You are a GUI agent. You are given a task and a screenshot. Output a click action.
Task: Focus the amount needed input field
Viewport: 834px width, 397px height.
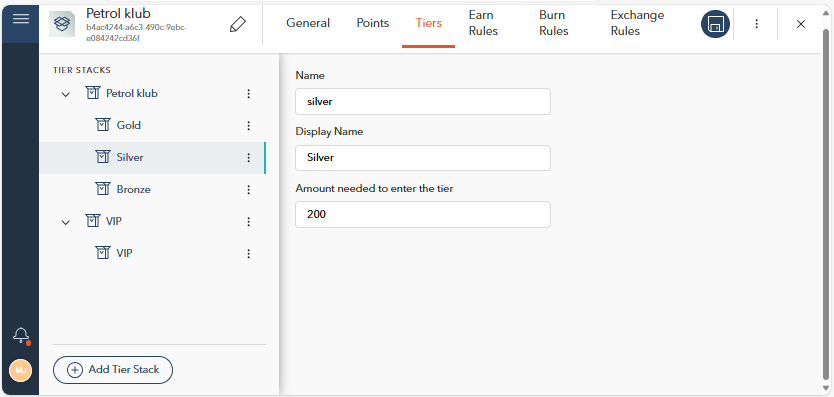coord(423,214)
